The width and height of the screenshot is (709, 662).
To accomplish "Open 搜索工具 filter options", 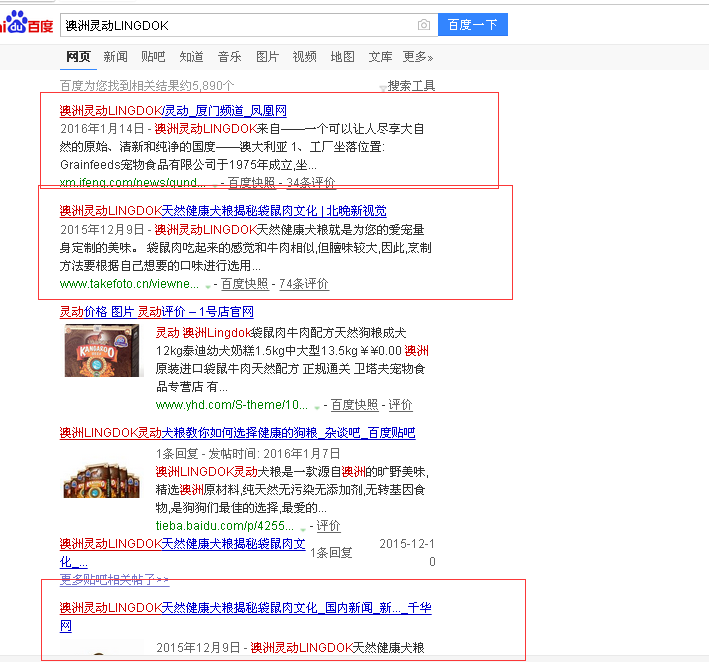I will point(407,85).
